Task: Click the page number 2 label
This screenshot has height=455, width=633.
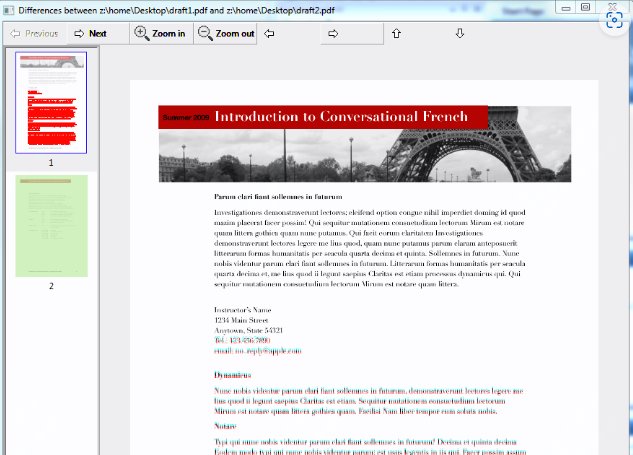Action: click(x=51, y=286)
